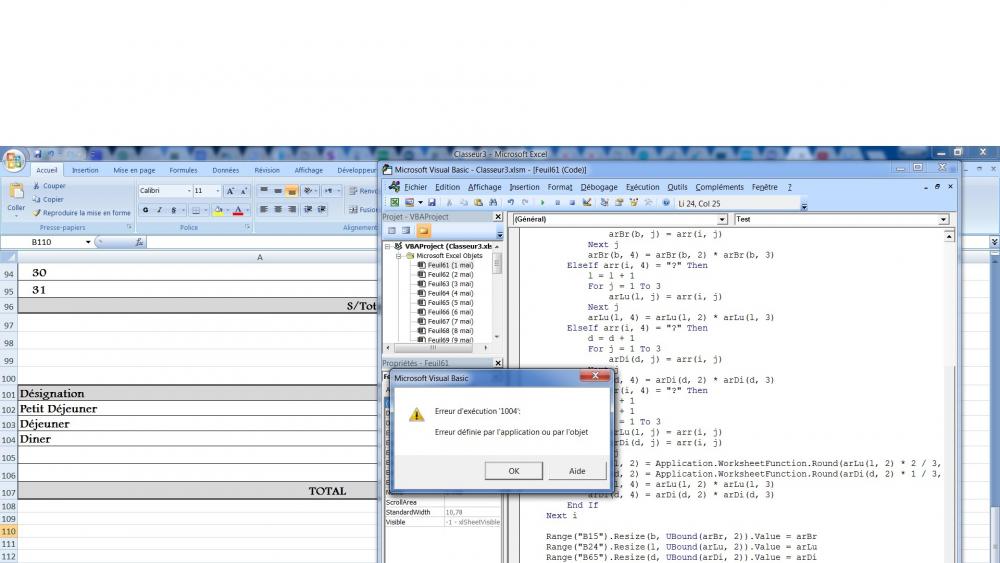Click the Object Browser icon in VBA toolbar
Viewport: 1000px width, 563px height.
[633, 203]
